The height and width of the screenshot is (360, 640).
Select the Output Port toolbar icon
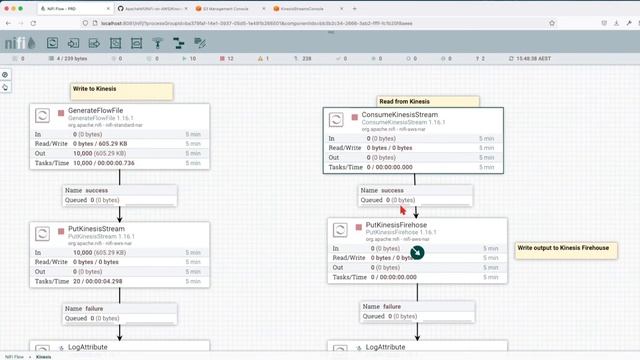pyautogui.click(x=94, y=43)
